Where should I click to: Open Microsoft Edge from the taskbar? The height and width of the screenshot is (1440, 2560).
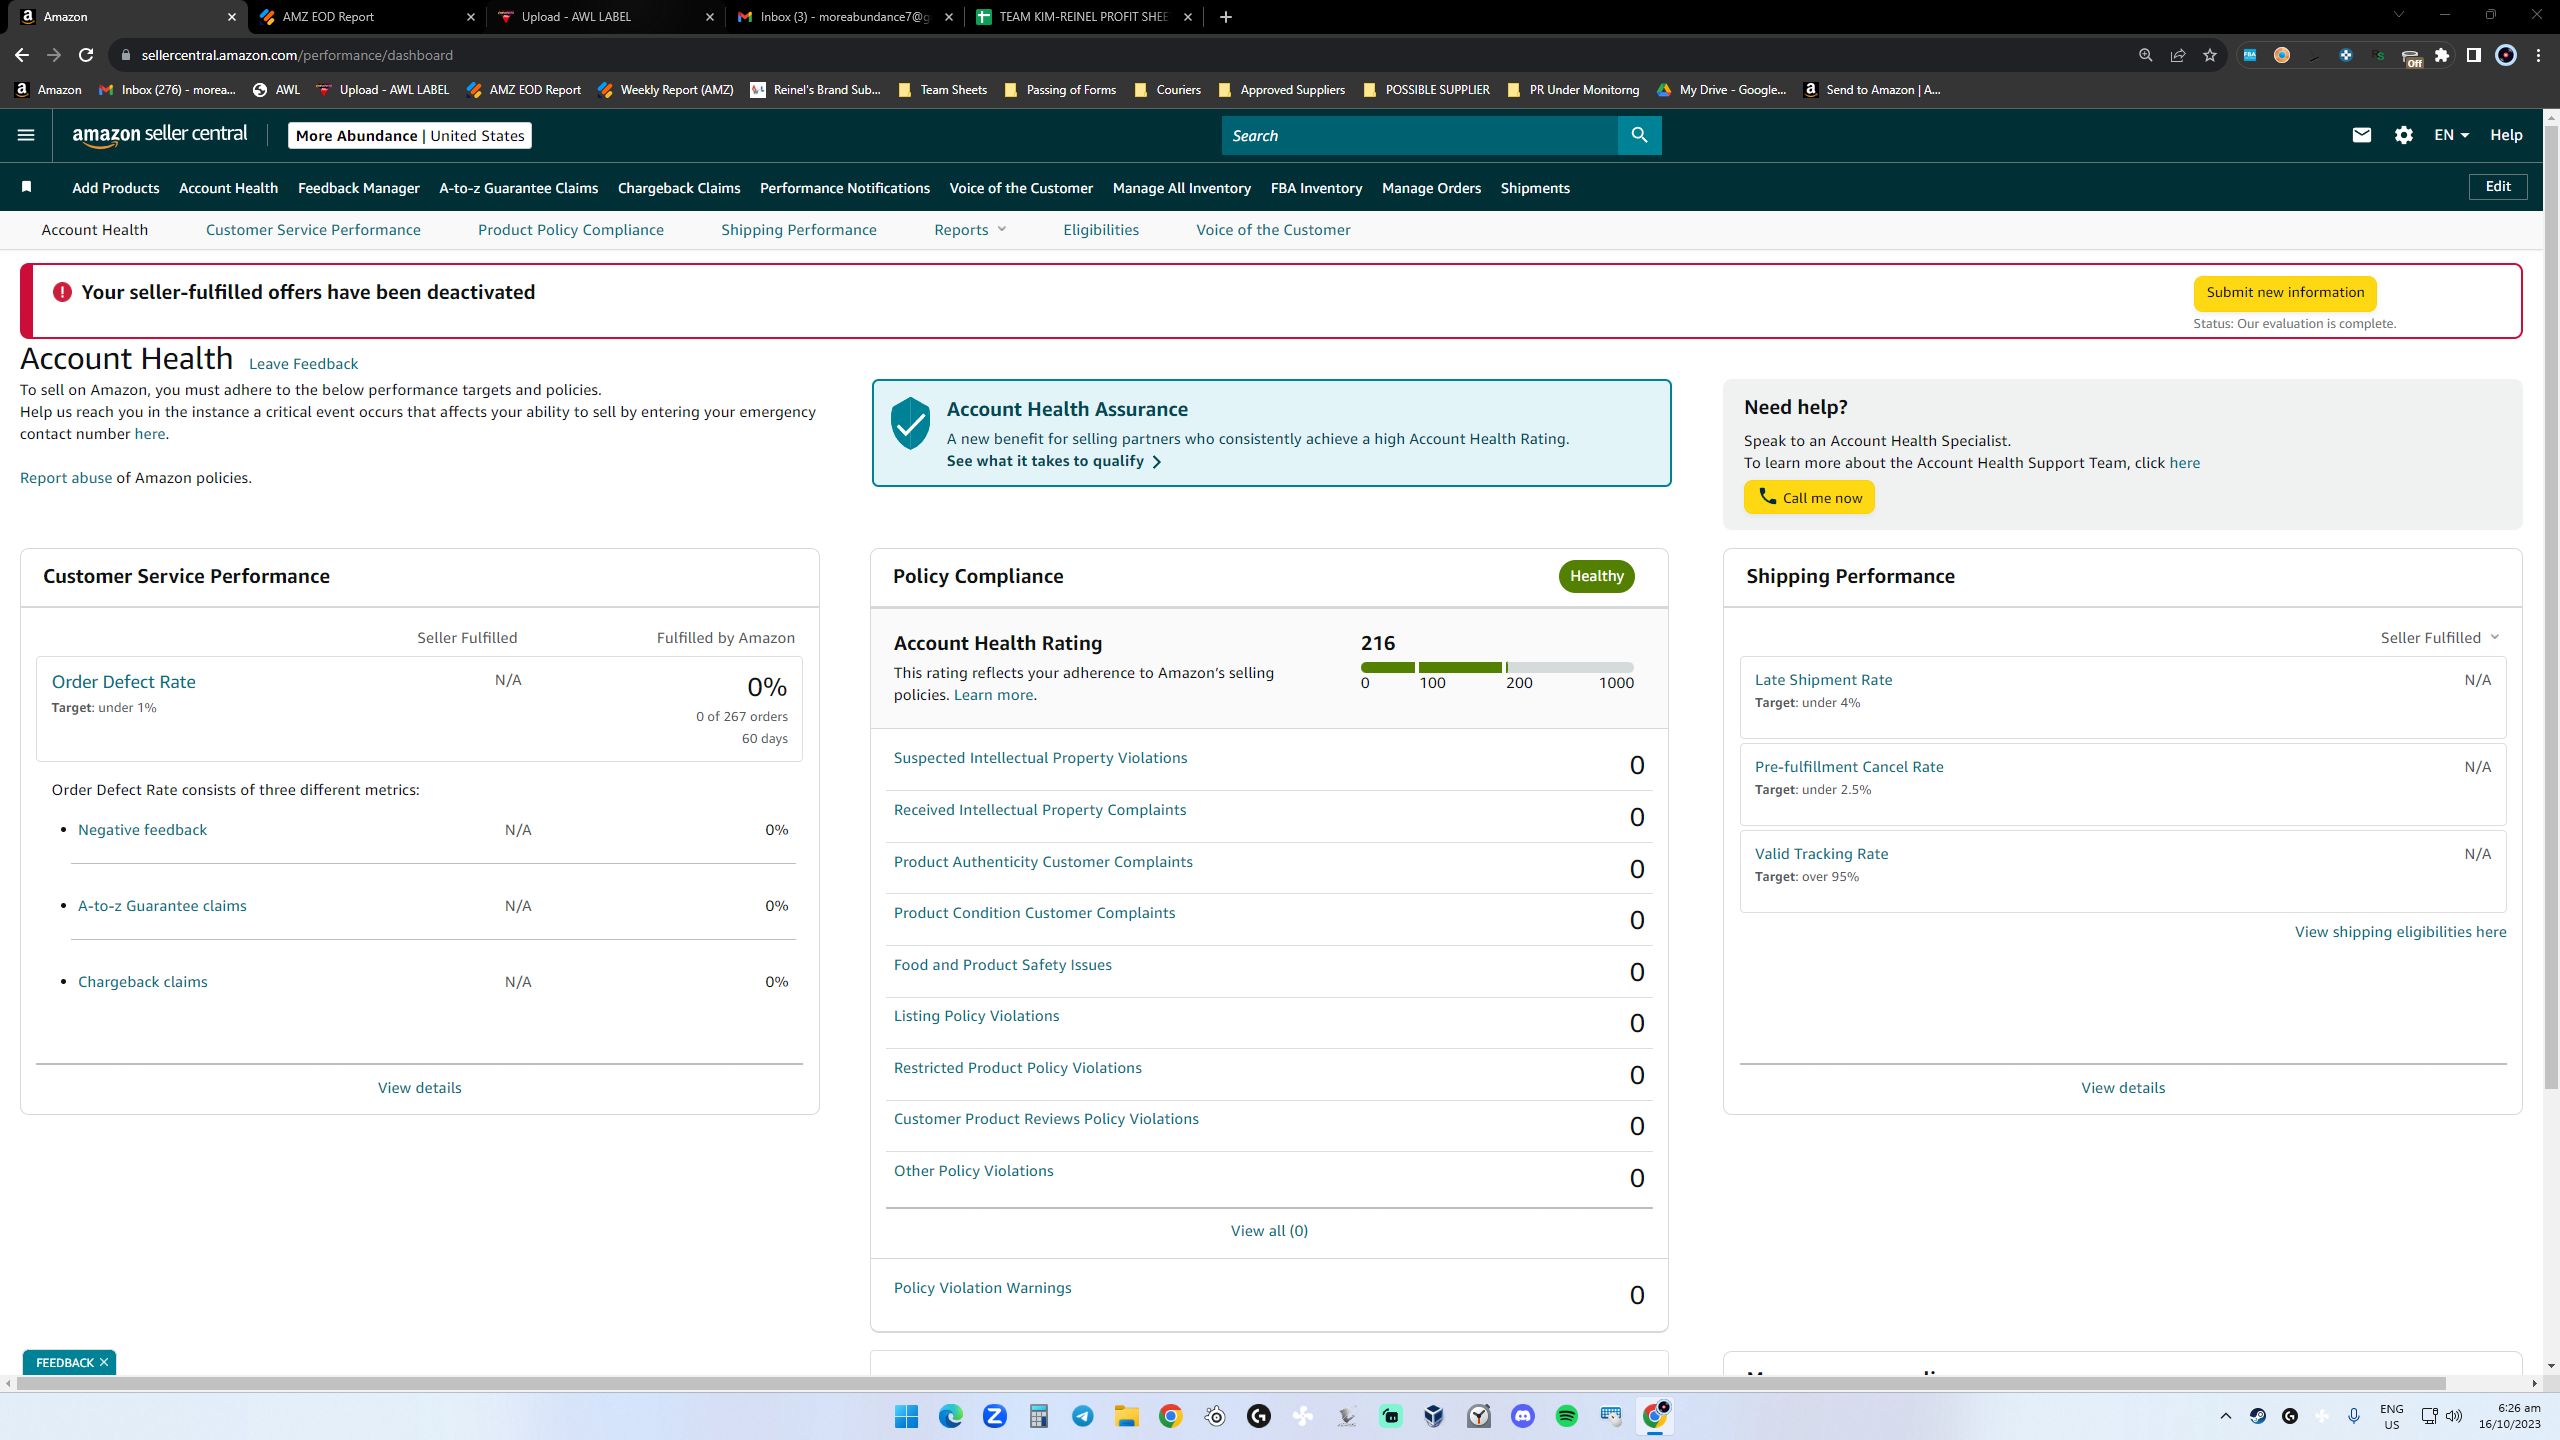tap(951, 1416)
